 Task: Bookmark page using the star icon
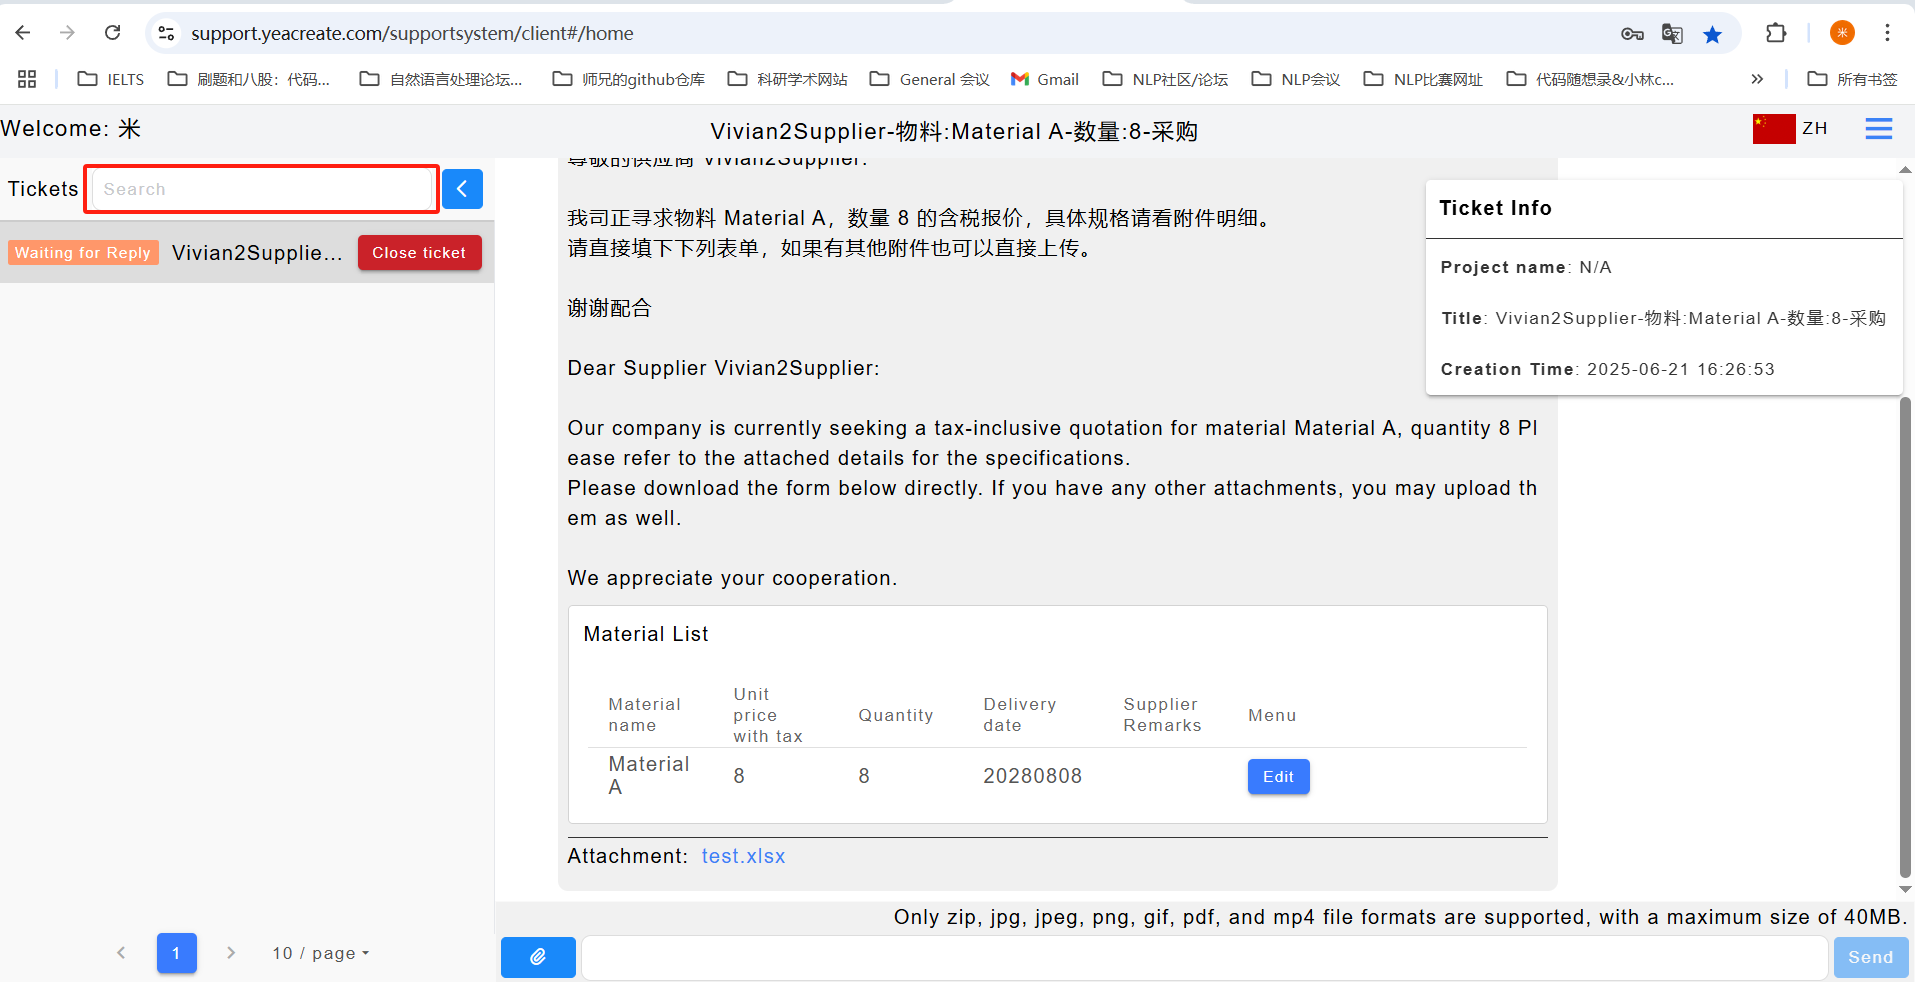1712,34
